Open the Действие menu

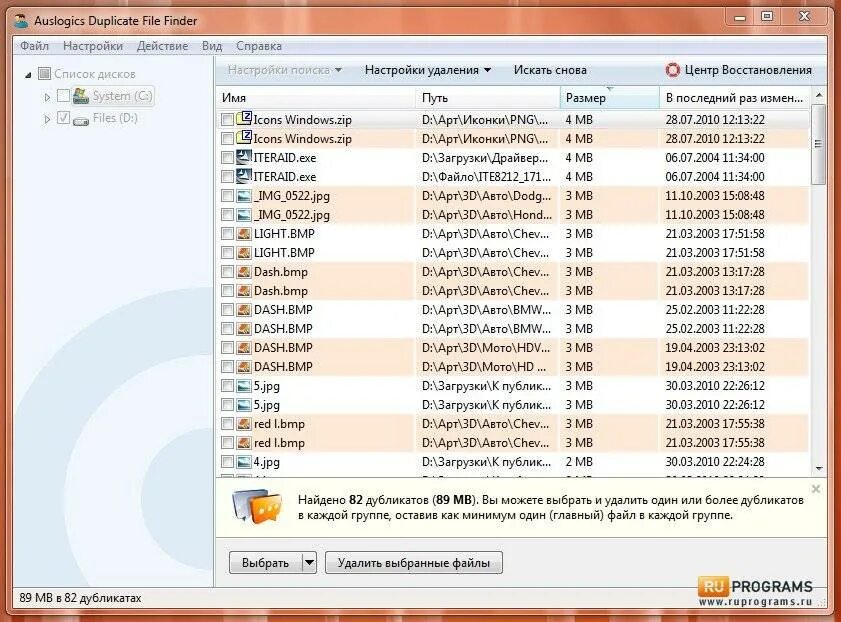(163, 46)
